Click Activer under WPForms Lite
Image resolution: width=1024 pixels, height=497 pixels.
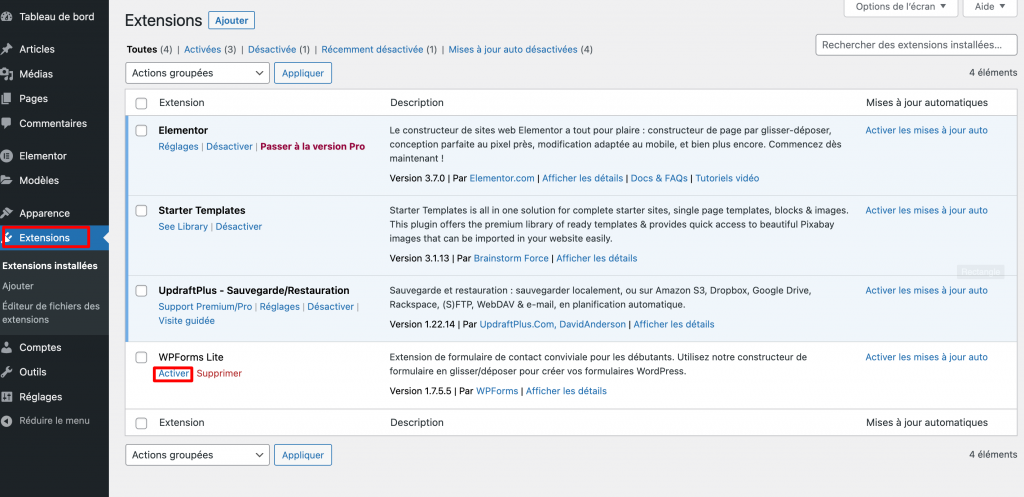point(174,373)
